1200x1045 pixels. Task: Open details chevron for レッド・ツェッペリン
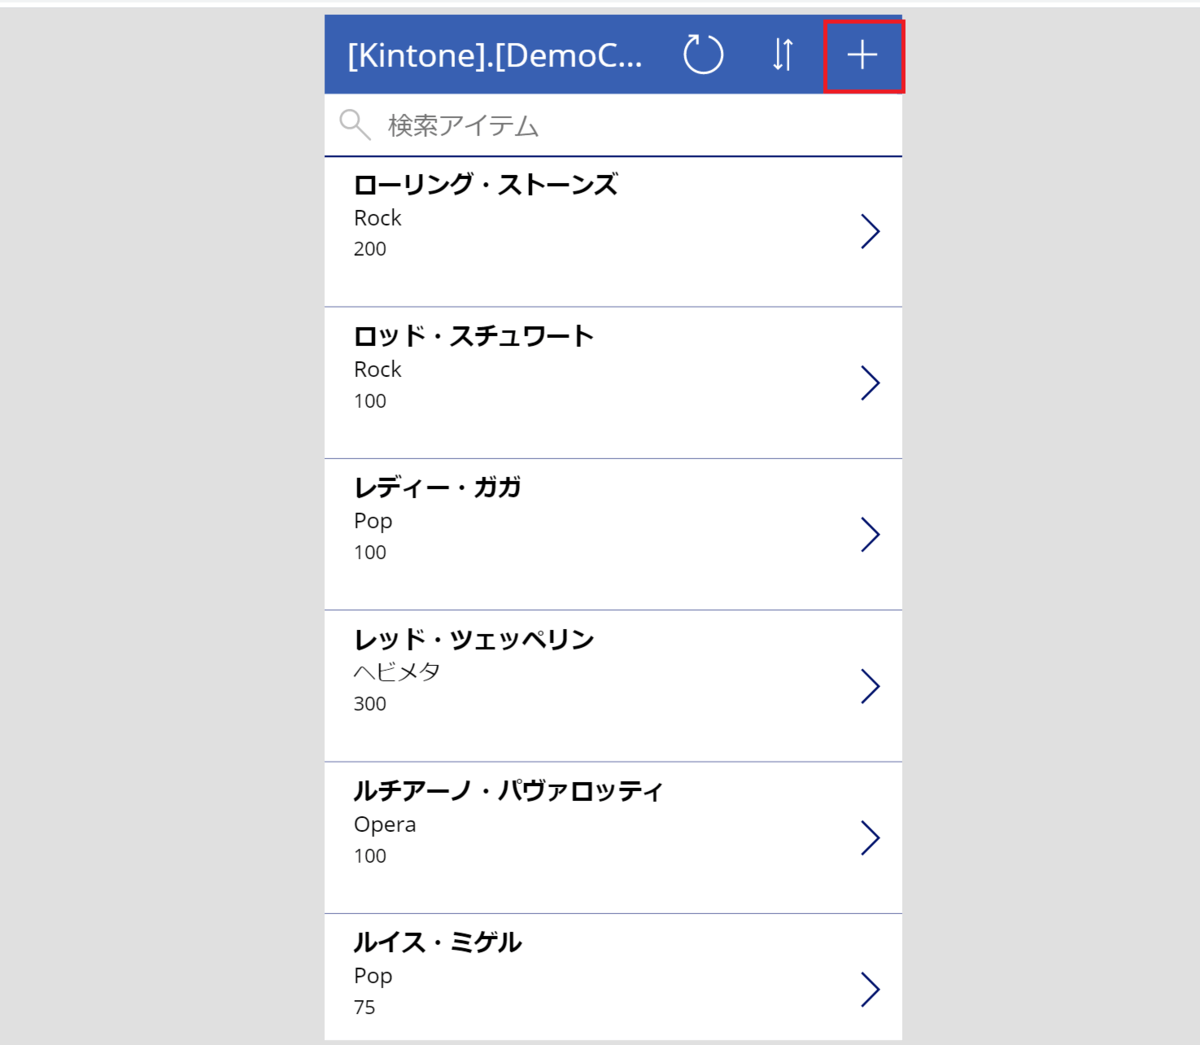(870, 686)
